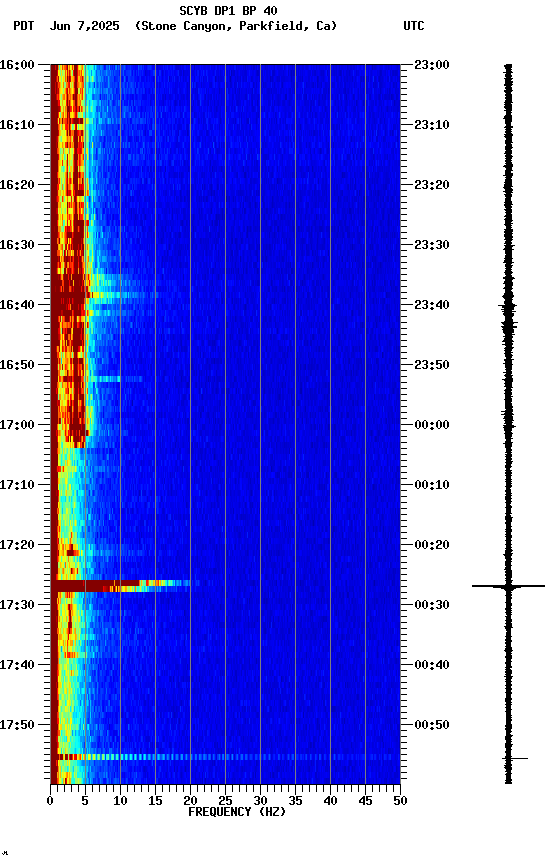Image resolution: width=552 pixels, height=864 pixels.
Task: Click the '00:00' UTC time label
Action: (x=432, y=425)
